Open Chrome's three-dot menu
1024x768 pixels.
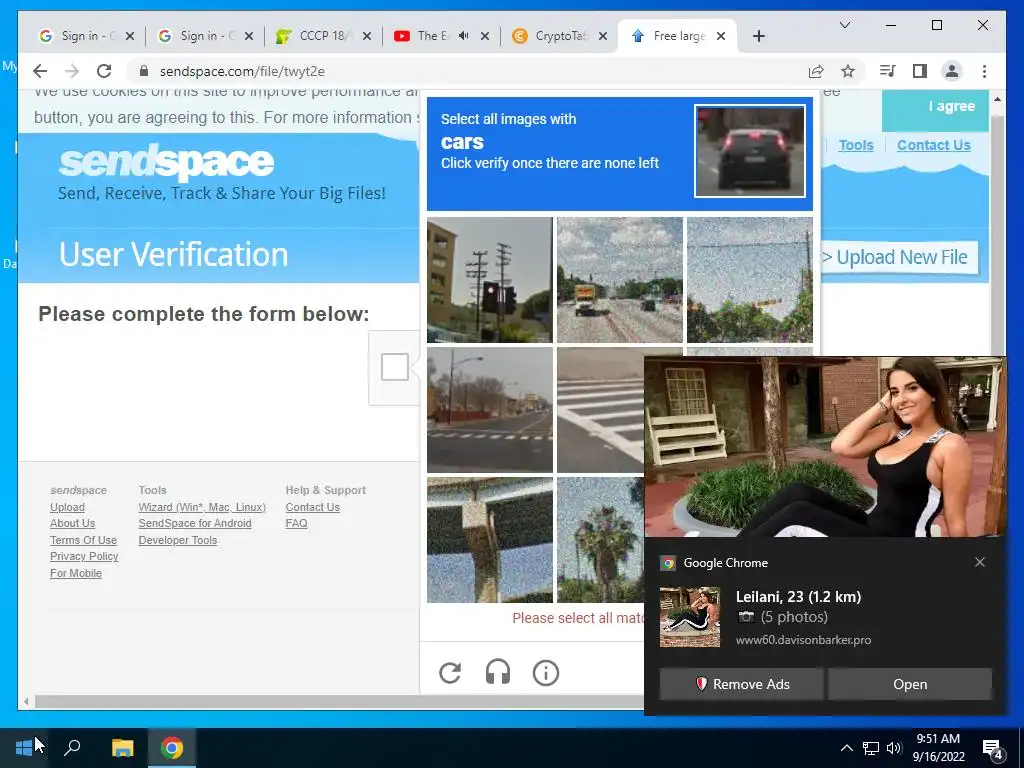coord(984,71)
